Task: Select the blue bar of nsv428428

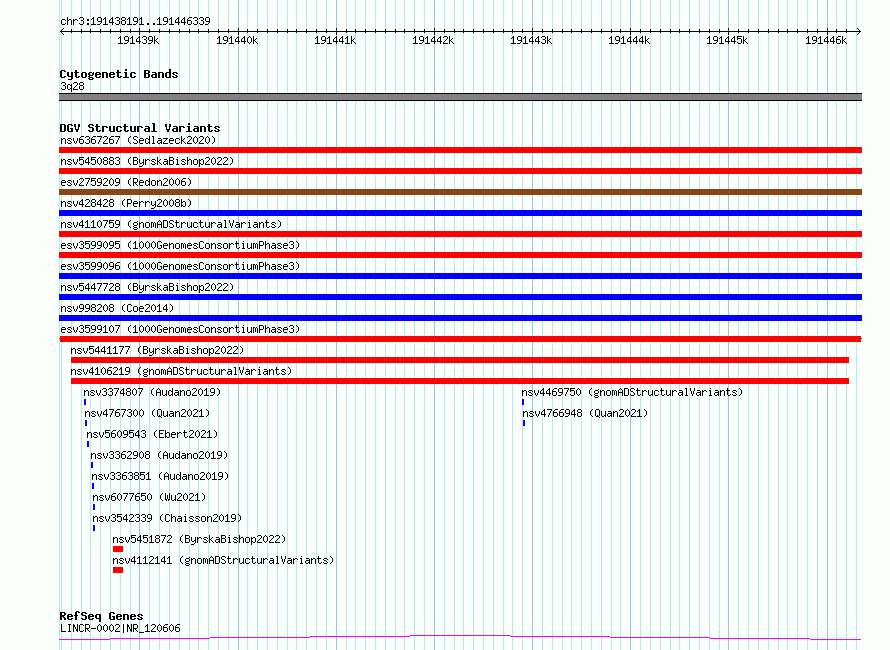Action: [460, 213]
